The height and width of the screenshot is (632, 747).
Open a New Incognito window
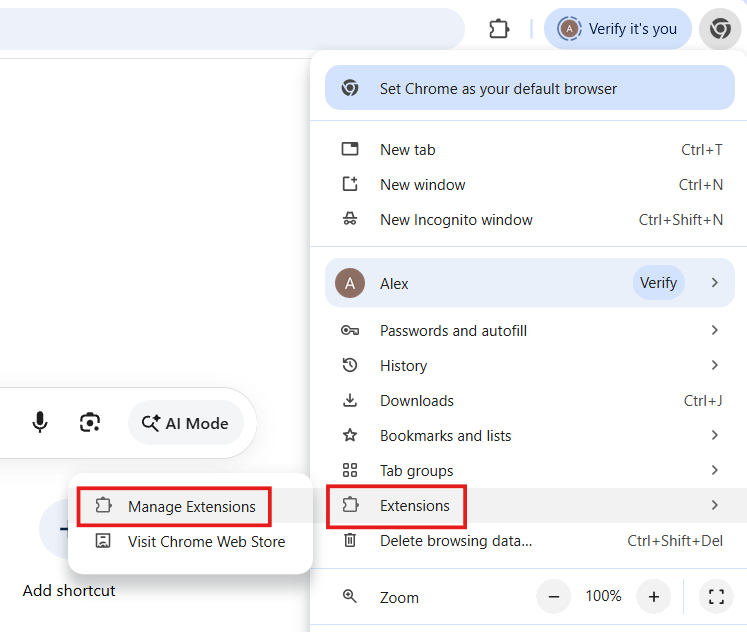click(529, 220)
